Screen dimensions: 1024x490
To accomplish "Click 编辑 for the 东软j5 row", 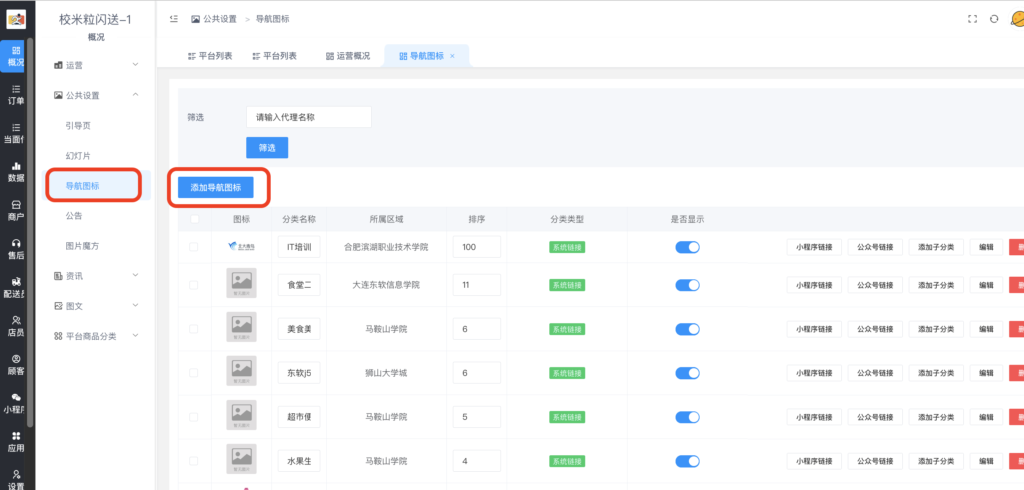I will click(x=986, y=373).
